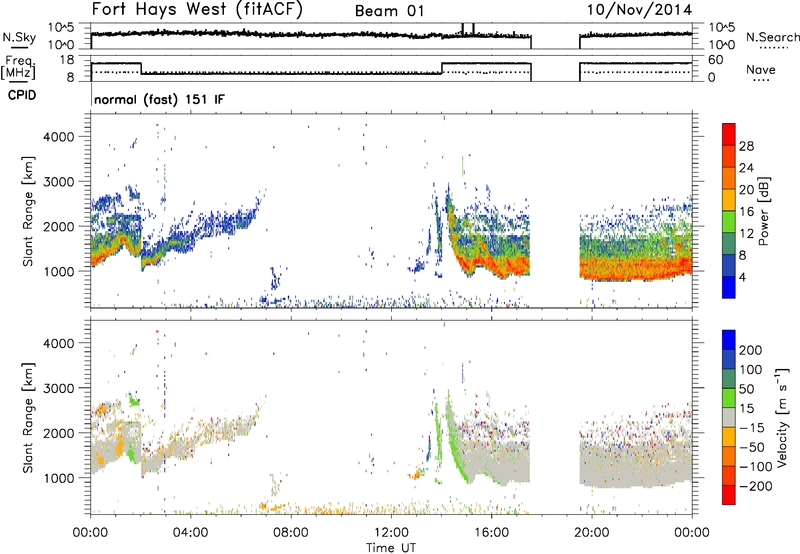Click the "18" frequency axis label
This screenshot has height=554, width=800.
point(67,60)
